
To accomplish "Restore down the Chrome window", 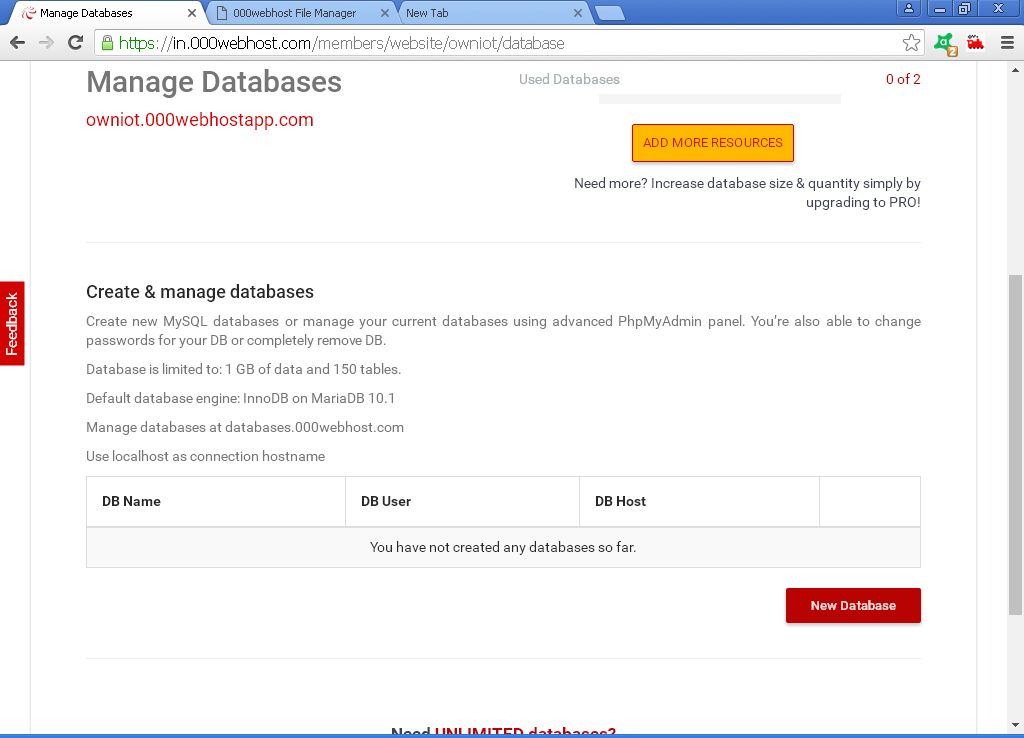I will [964, 8].
